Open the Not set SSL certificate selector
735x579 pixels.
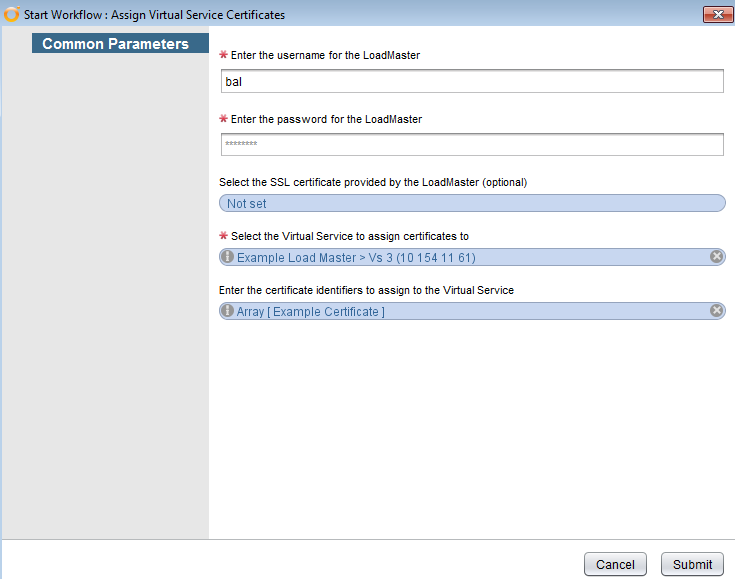472,203
